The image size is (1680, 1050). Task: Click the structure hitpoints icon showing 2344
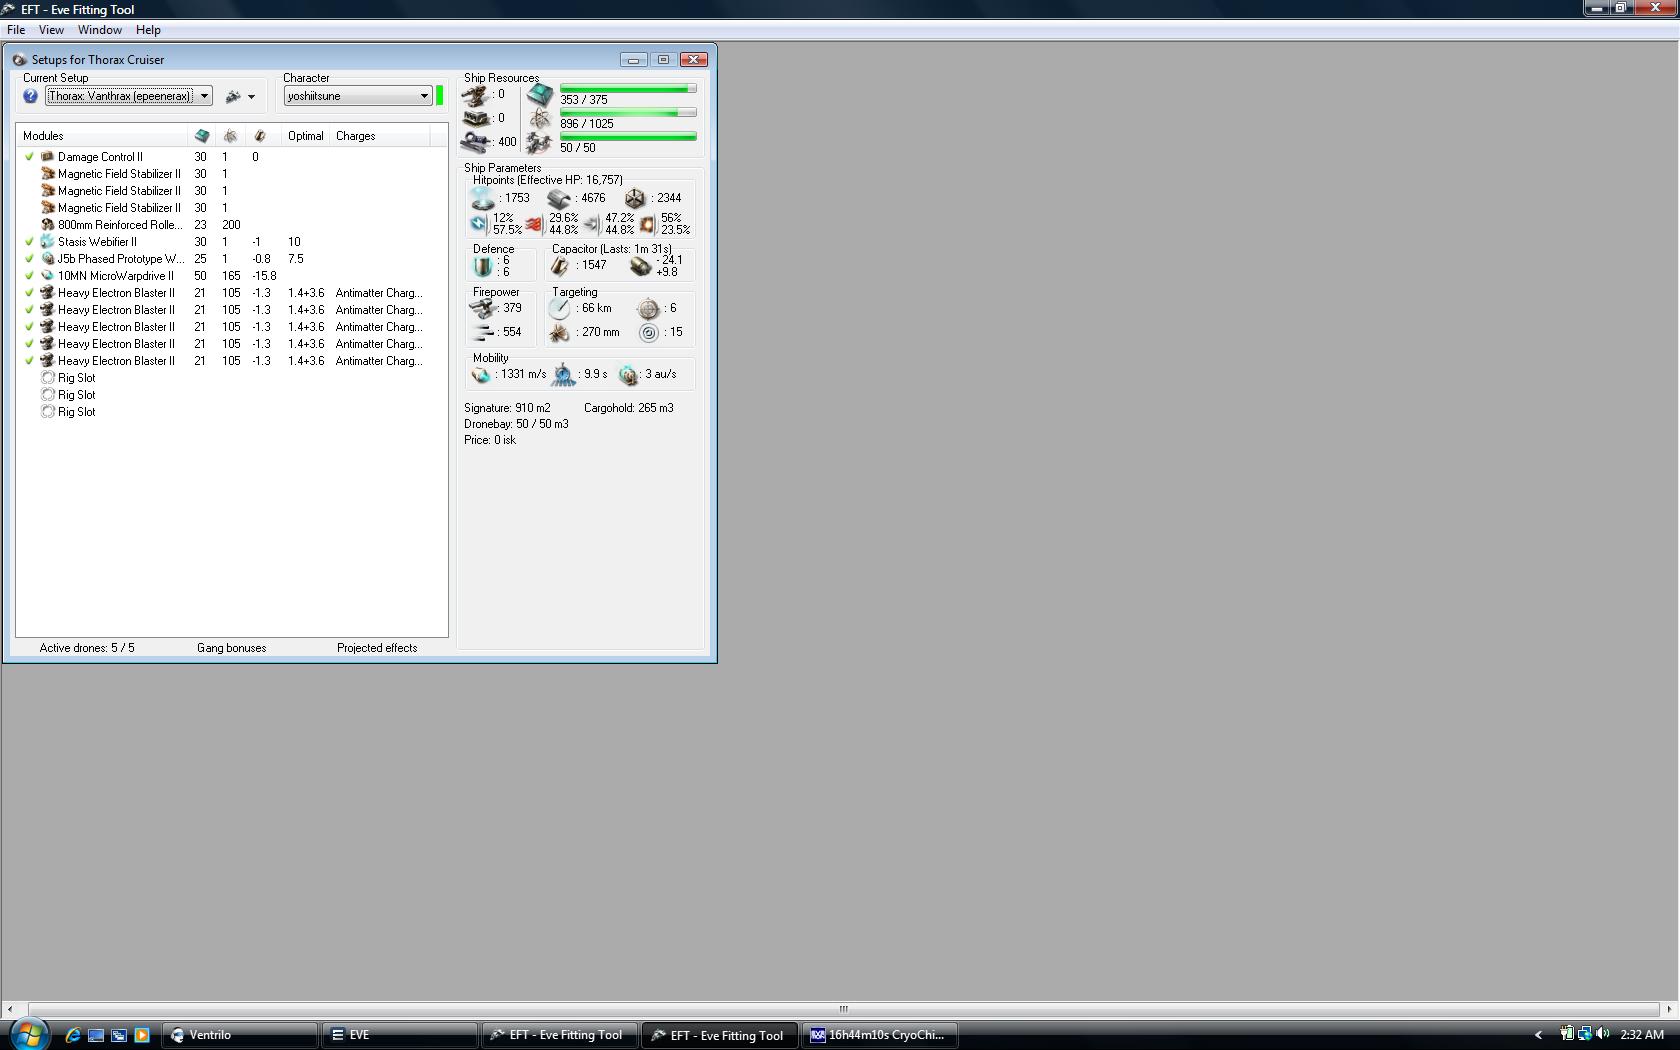click(635, 199)
